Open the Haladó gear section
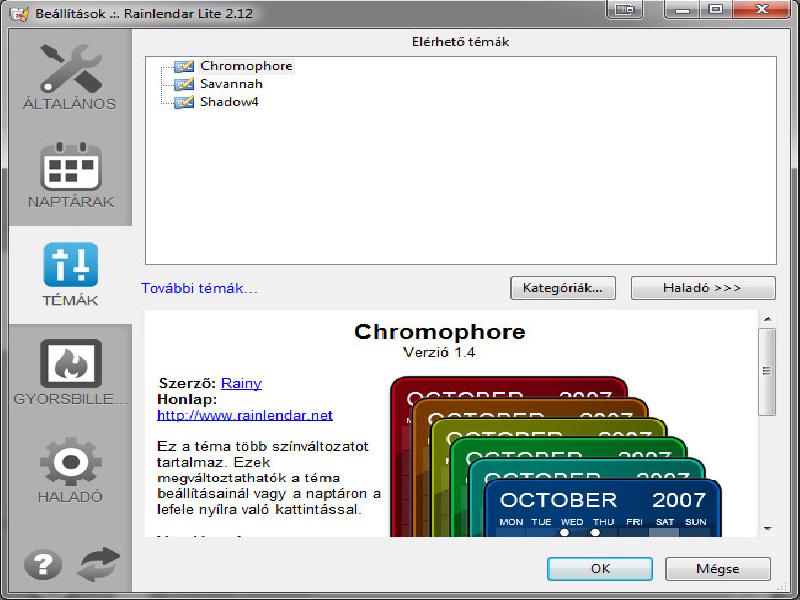Screen dimensions: 800x600 pos(70,469)
